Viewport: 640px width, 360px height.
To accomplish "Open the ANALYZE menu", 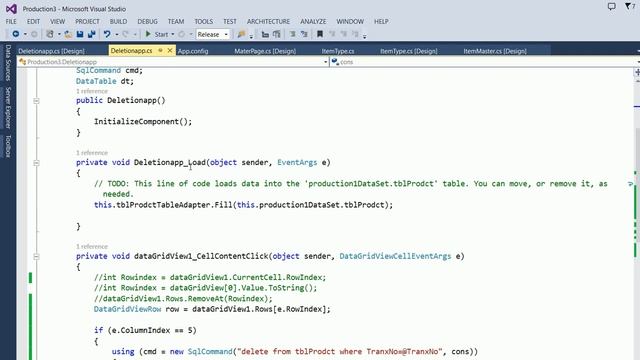I will point(313,21).
